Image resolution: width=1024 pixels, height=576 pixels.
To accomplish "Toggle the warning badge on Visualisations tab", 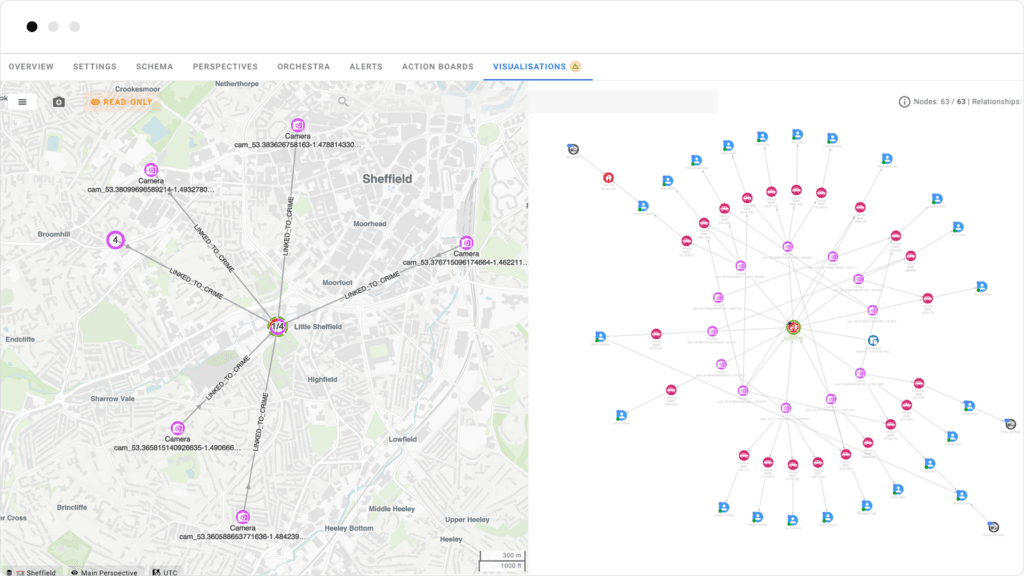I will click(x=576, y=66).
